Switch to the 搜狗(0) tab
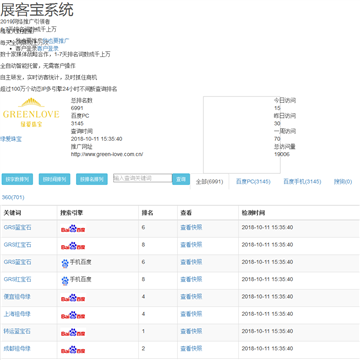This screenshot has height=360, width=360. pyautogui.click(x=343, y=182)
